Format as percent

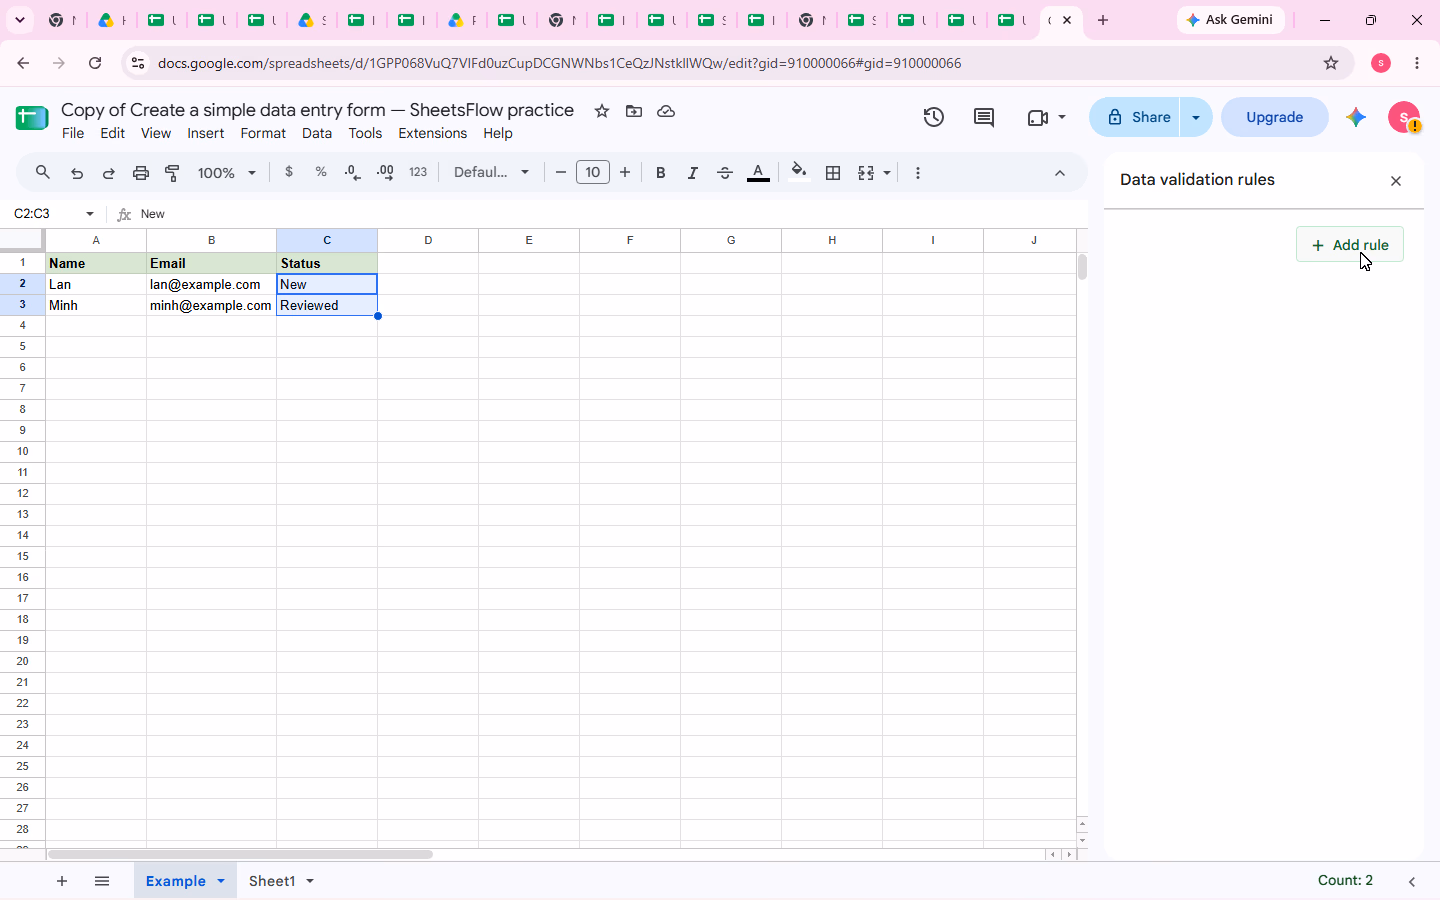point(321,172)
